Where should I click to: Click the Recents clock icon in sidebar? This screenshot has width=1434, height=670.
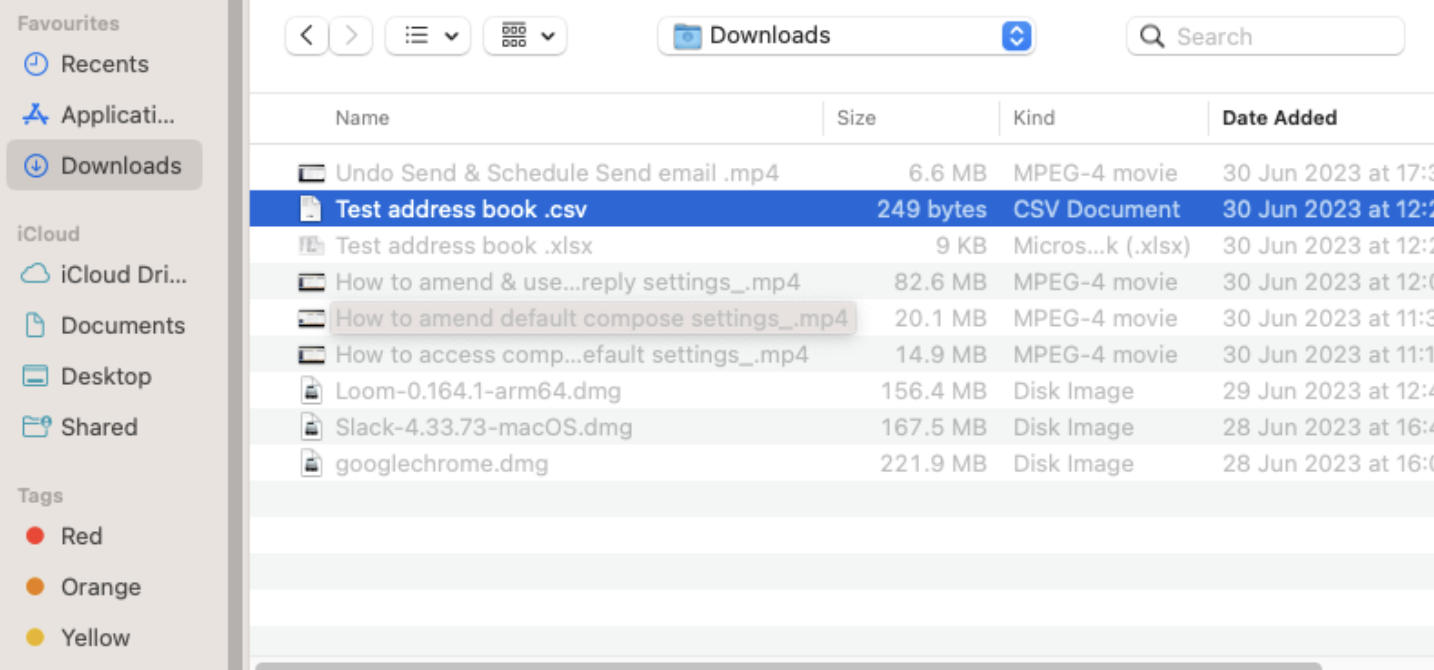click(x=35, y=64)
